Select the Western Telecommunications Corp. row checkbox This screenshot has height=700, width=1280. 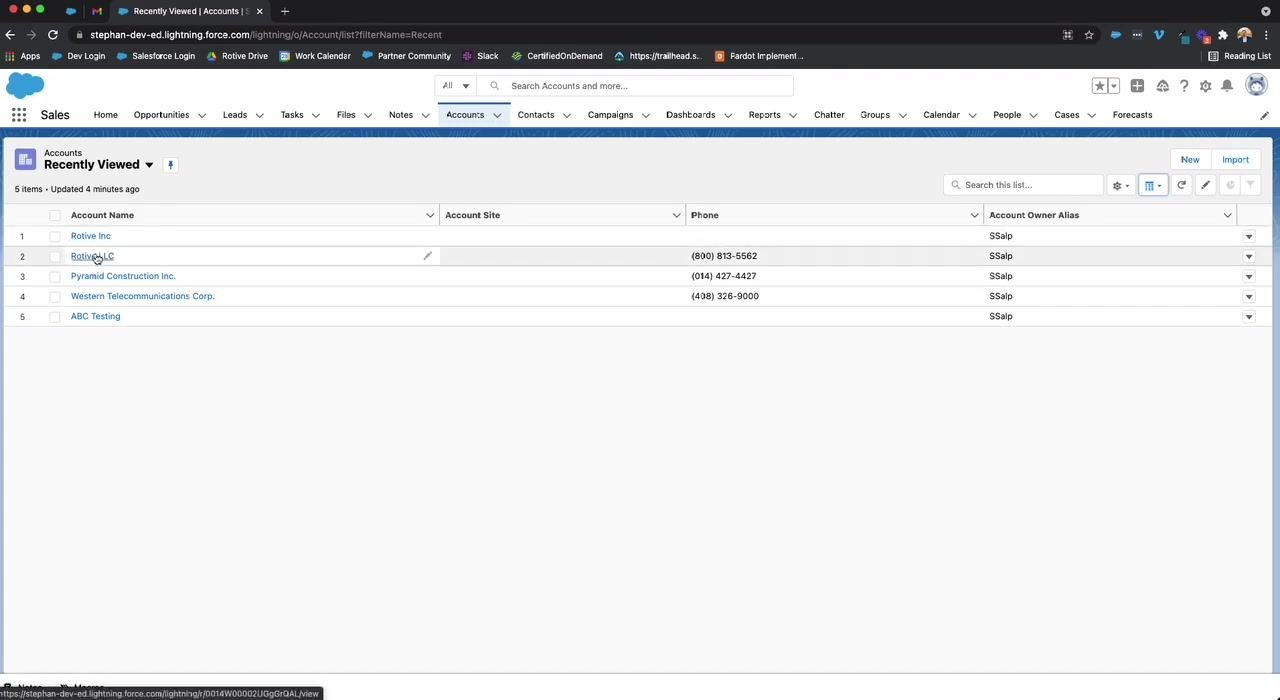tap(55, 296)
